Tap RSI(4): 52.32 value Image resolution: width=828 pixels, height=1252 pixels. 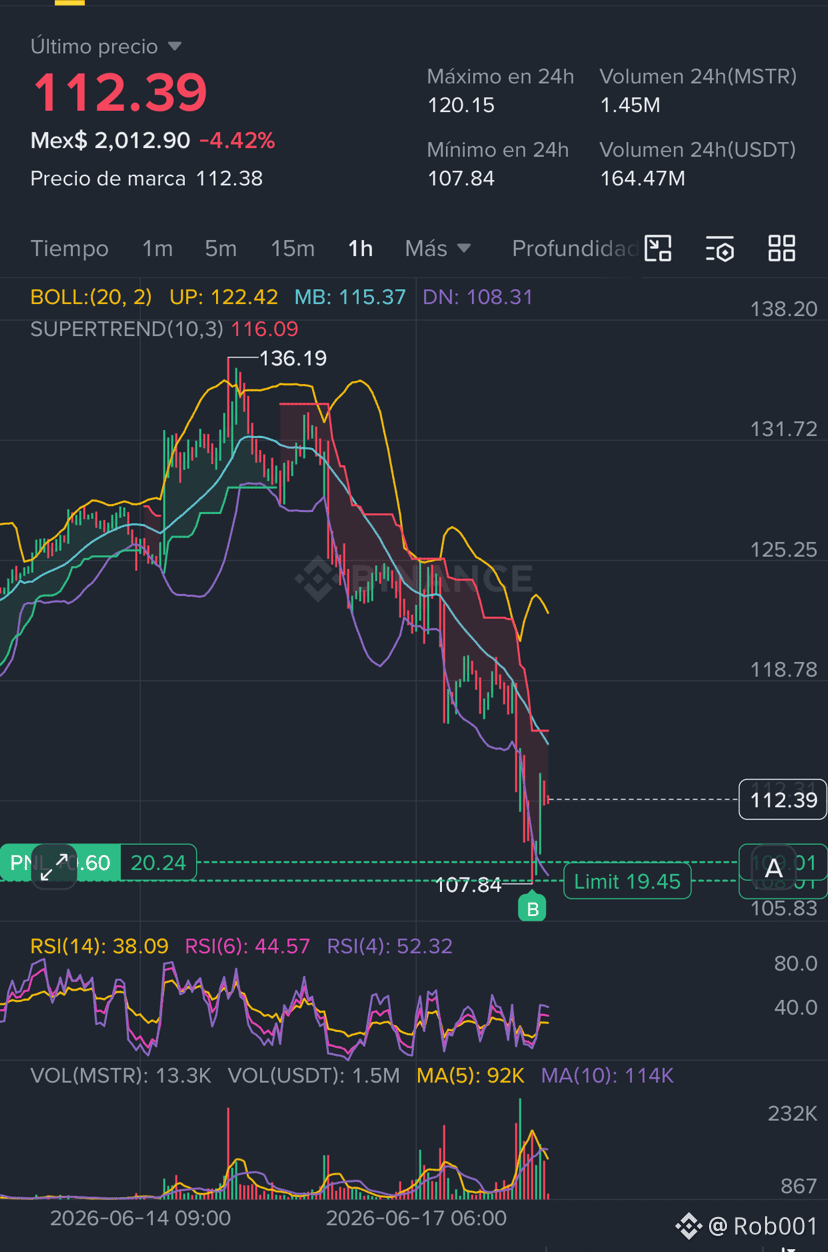click(390, 946)
